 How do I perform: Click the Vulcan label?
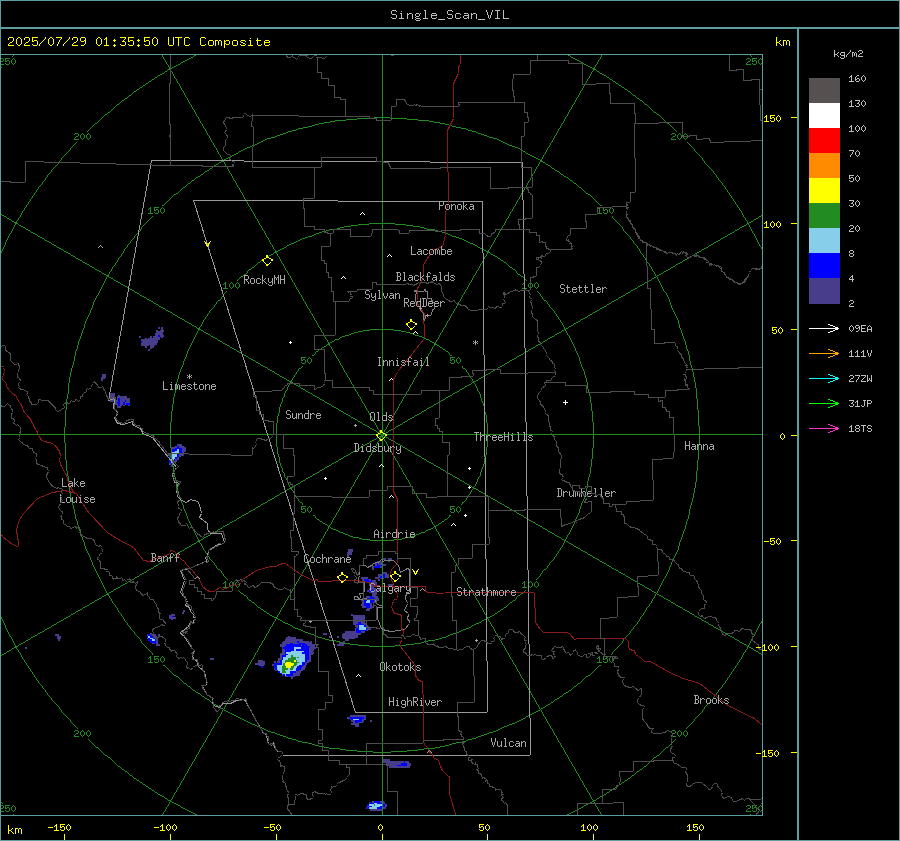508,743
